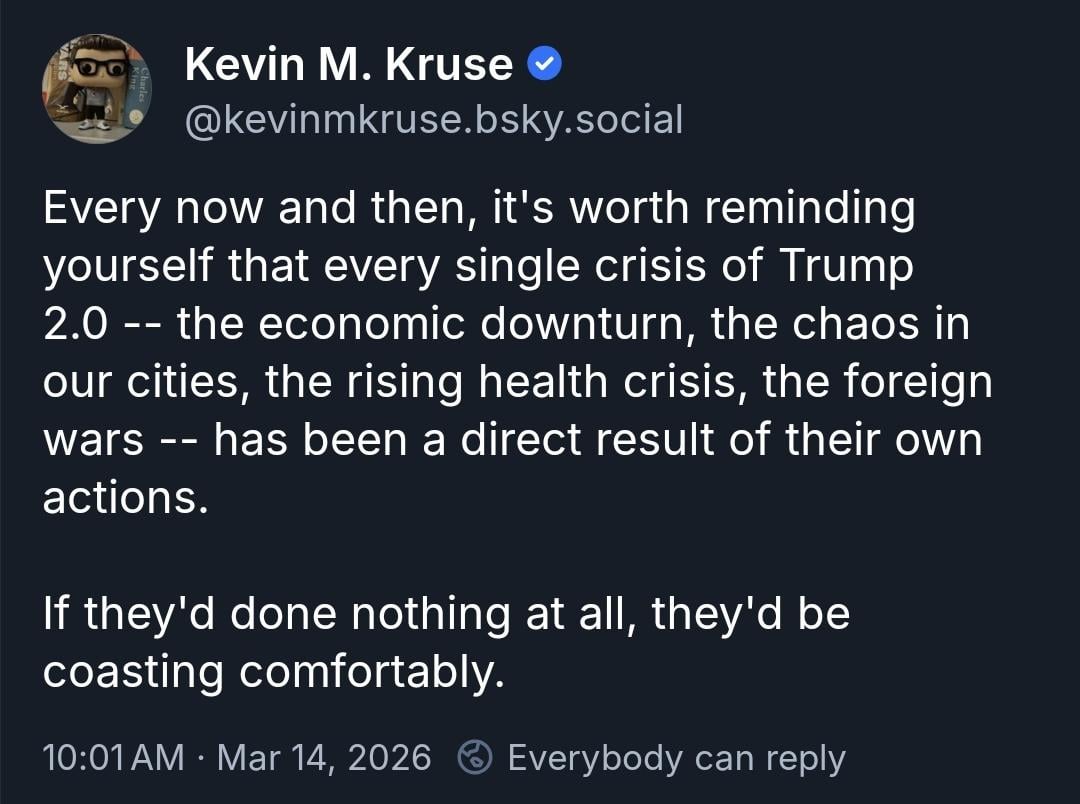Viewport: 1080px width, 804px height.
Task: Click the word "Trump" in the post
Action: 846,267
